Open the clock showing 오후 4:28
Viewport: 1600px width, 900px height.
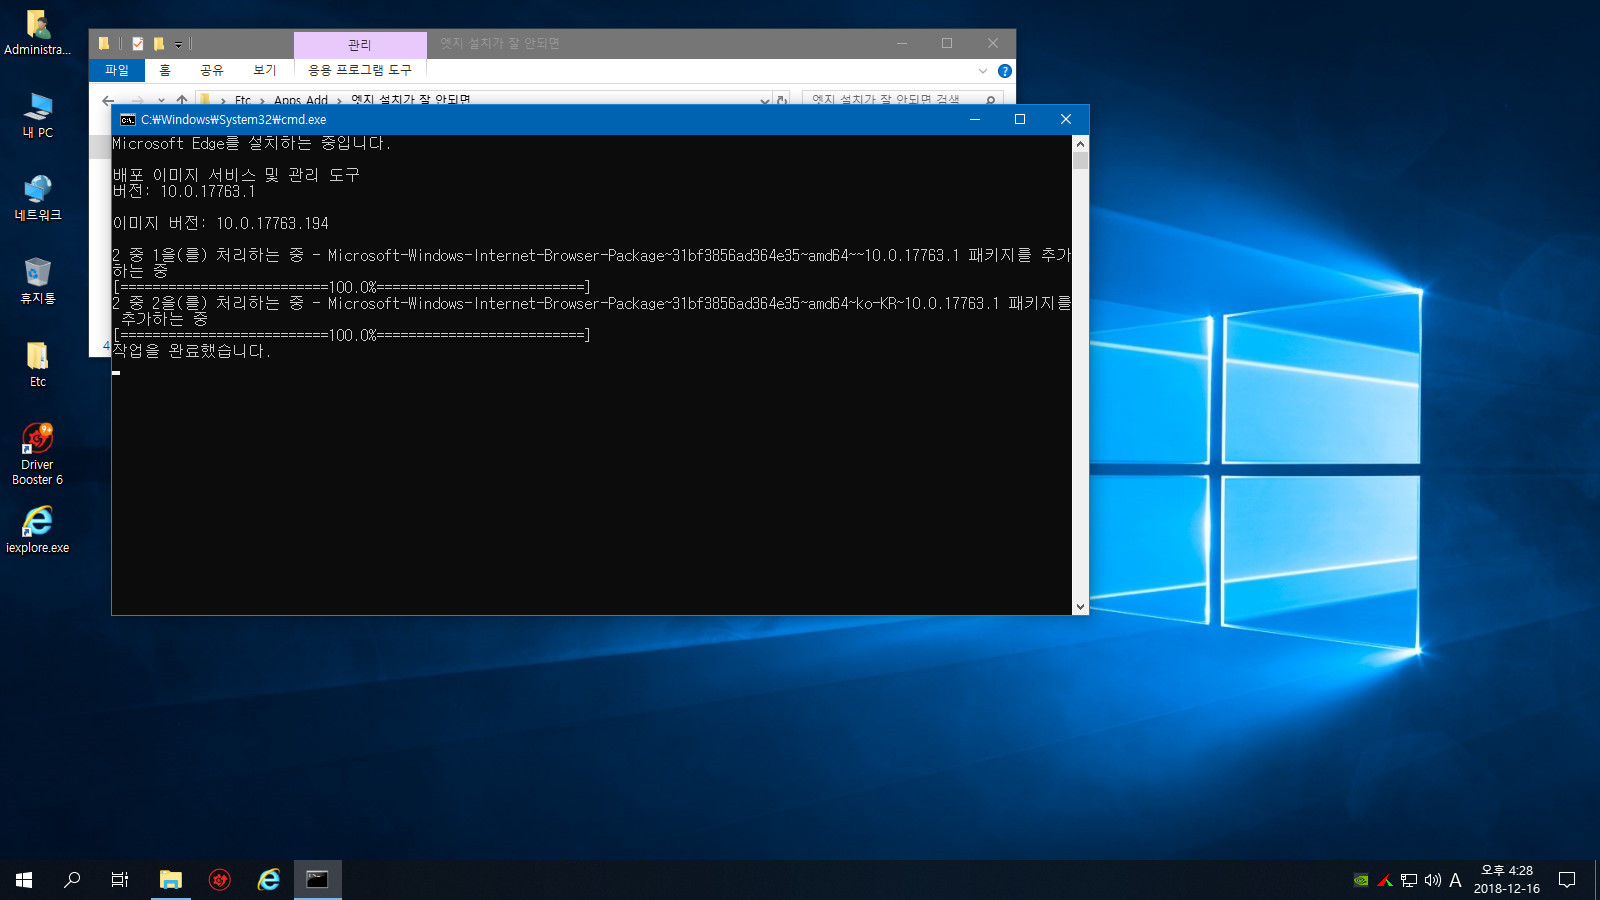point(1507,880)
